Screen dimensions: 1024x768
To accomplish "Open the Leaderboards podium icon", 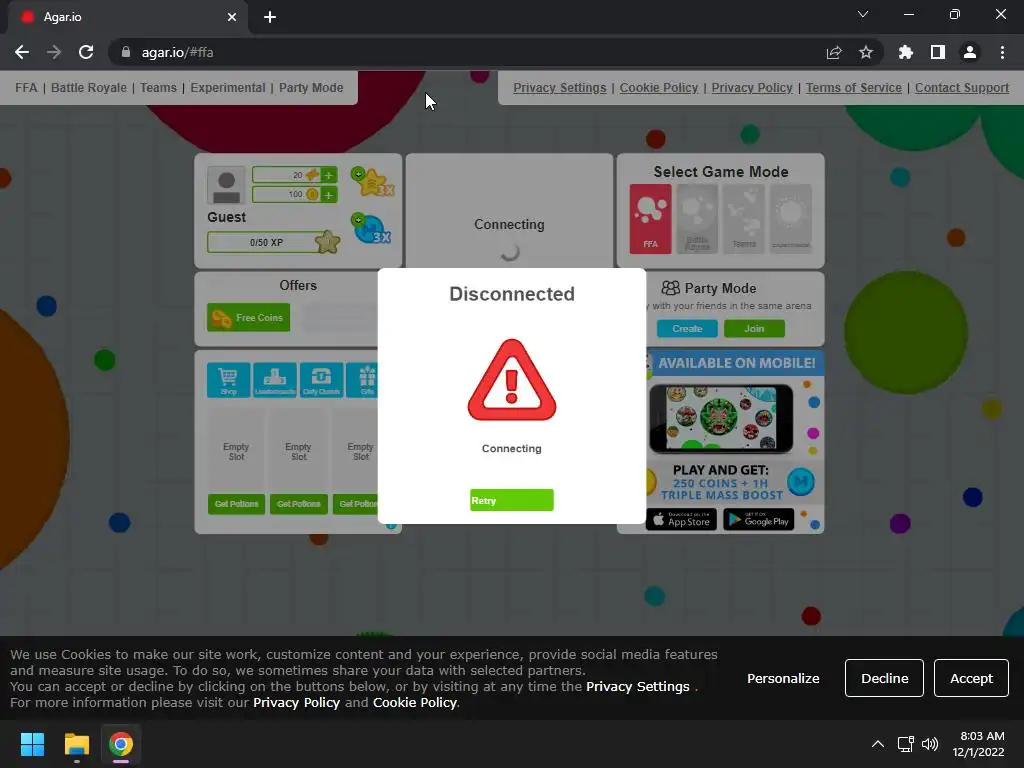I will pyautogui.click(x=275, y=380).
